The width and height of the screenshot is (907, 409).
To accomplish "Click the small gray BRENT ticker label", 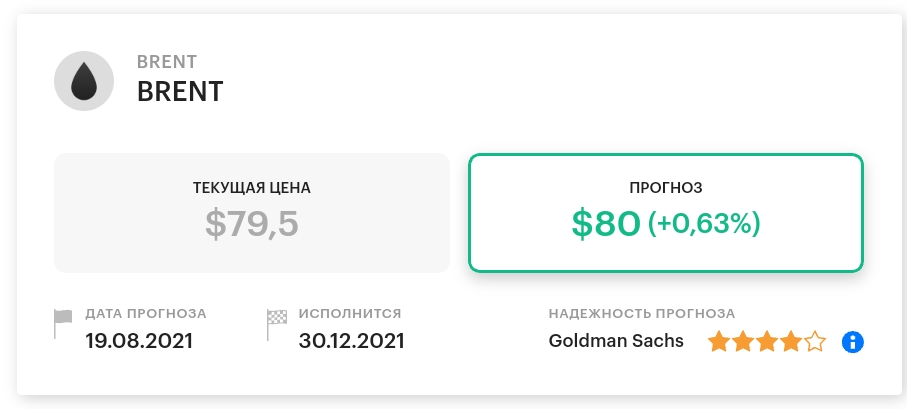I will coord(167,61).
